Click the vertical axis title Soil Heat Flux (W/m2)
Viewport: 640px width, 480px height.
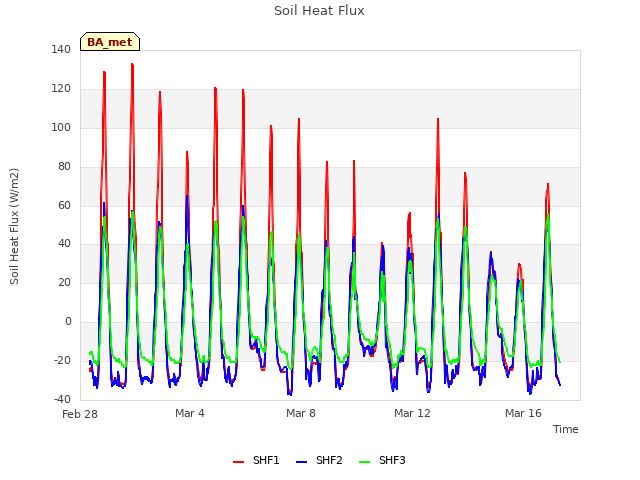pos(14,226)
